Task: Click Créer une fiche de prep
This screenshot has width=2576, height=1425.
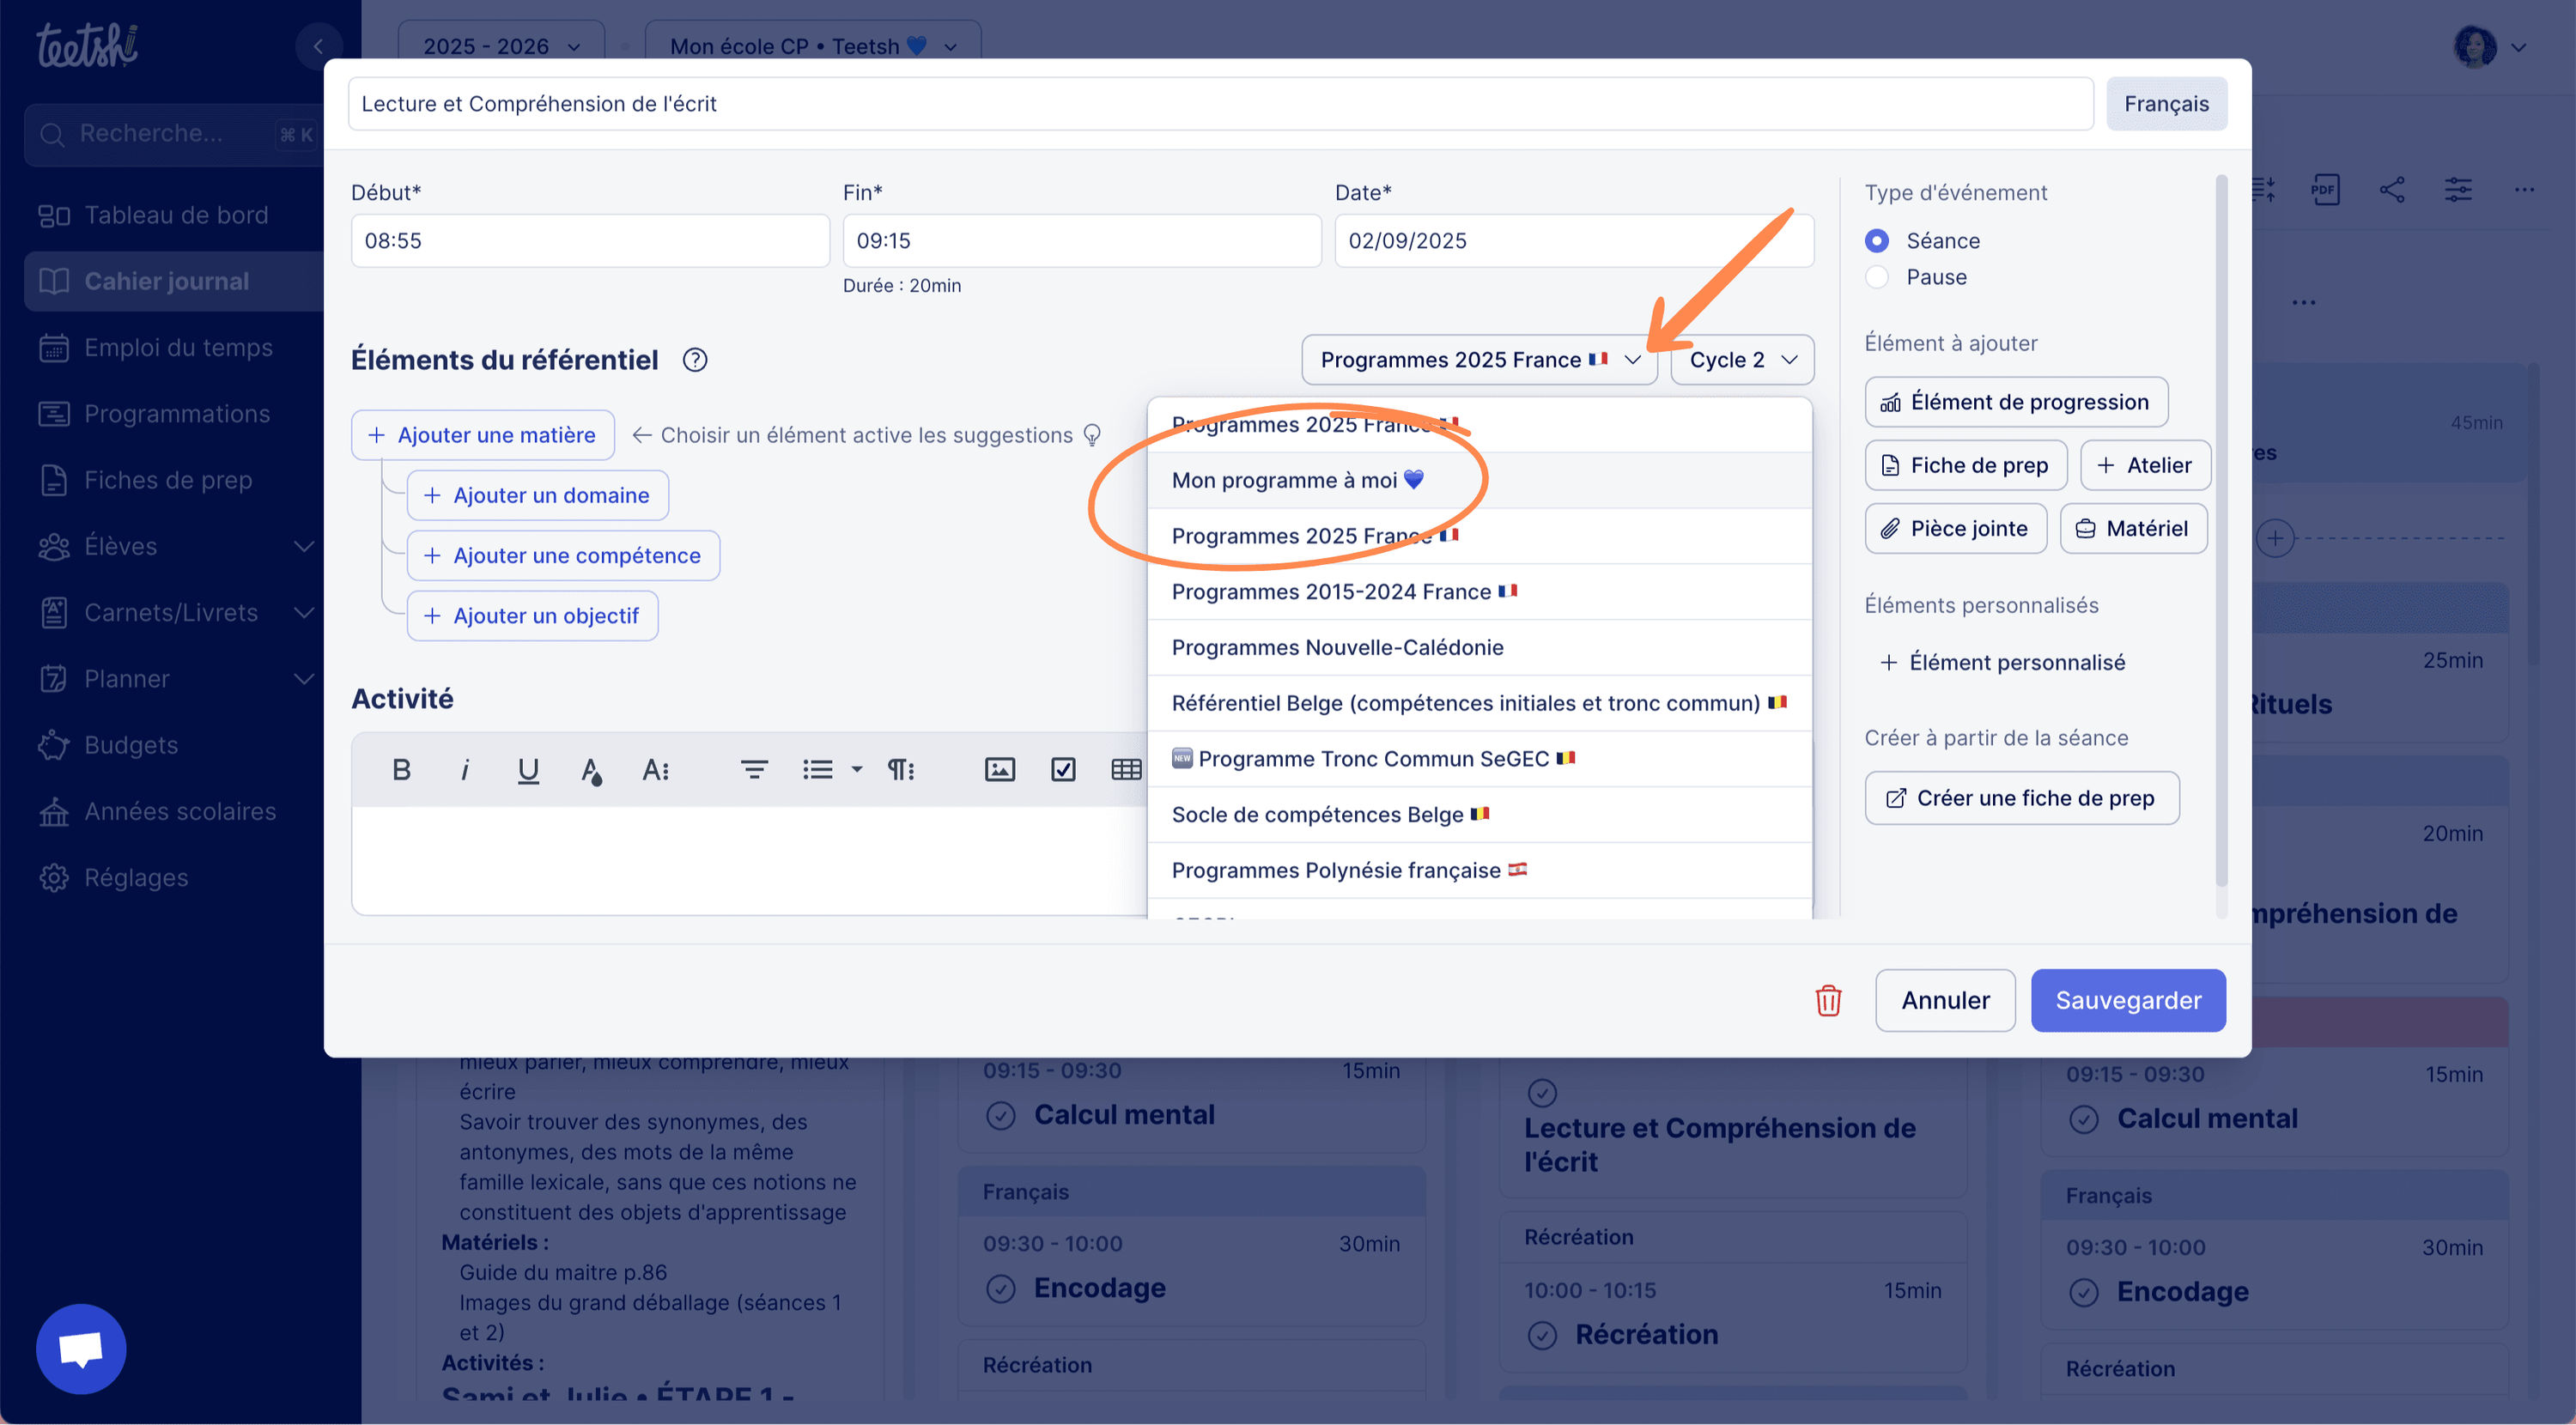Action: click(2022, 798)
